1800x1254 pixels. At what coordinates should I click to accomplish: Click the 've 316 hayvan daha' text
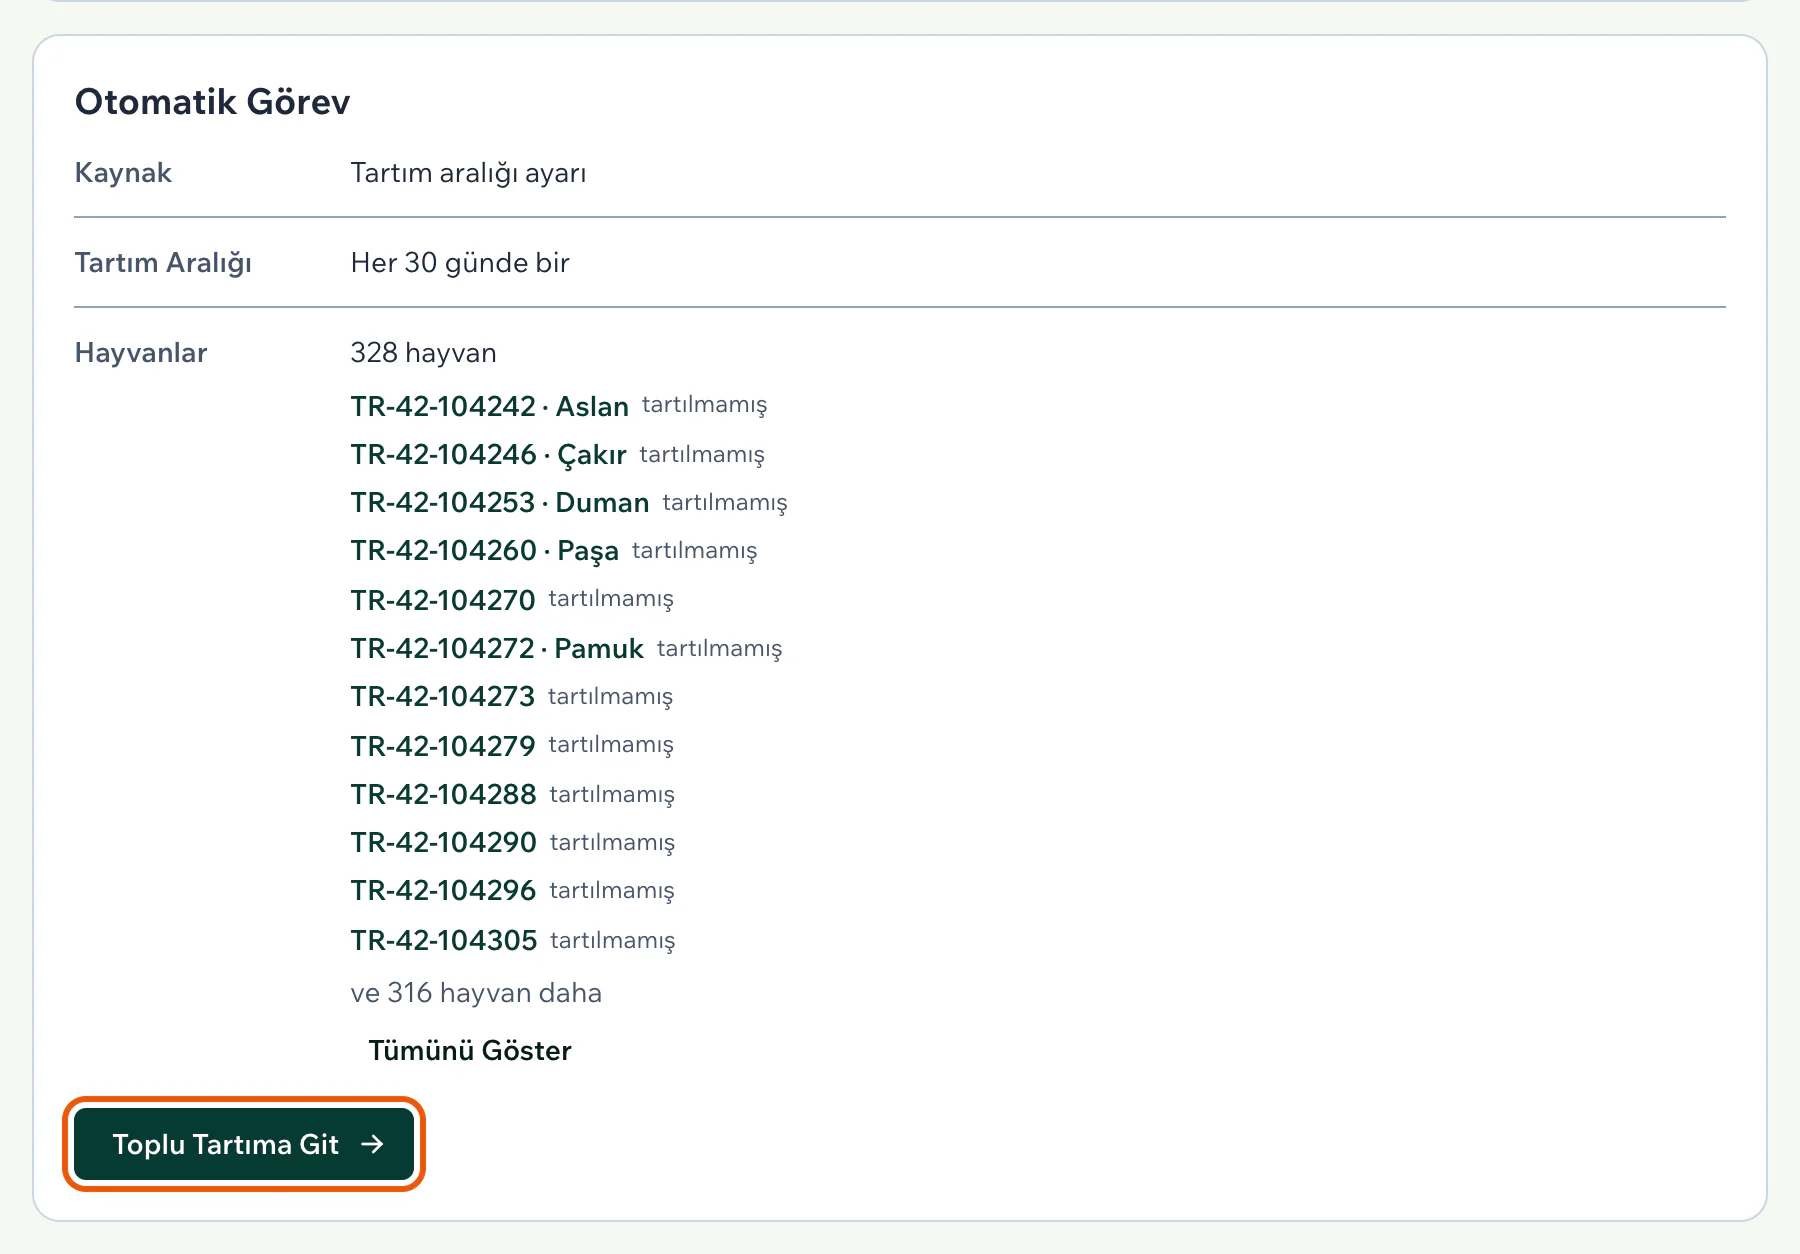tap(476, 993)
